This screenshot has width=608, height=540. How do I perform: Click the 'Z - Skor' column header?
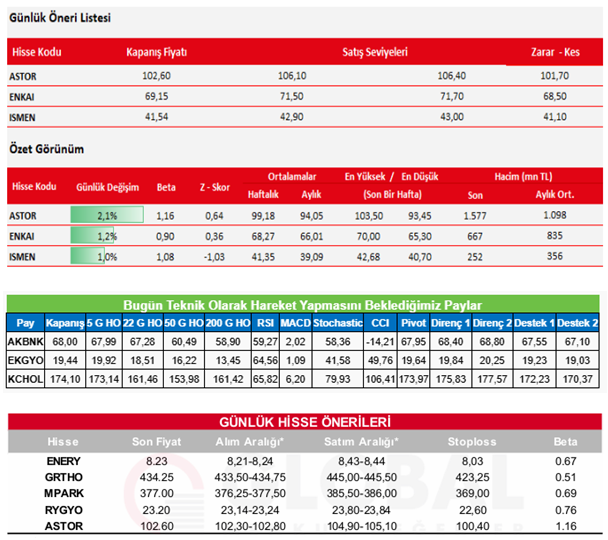tap(215, 187)
